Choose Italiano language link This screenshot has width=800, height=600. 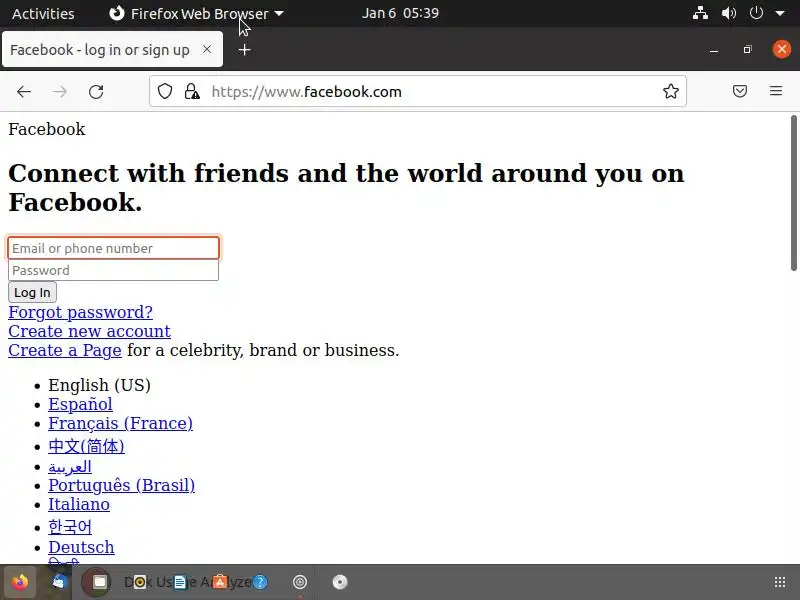79,504
